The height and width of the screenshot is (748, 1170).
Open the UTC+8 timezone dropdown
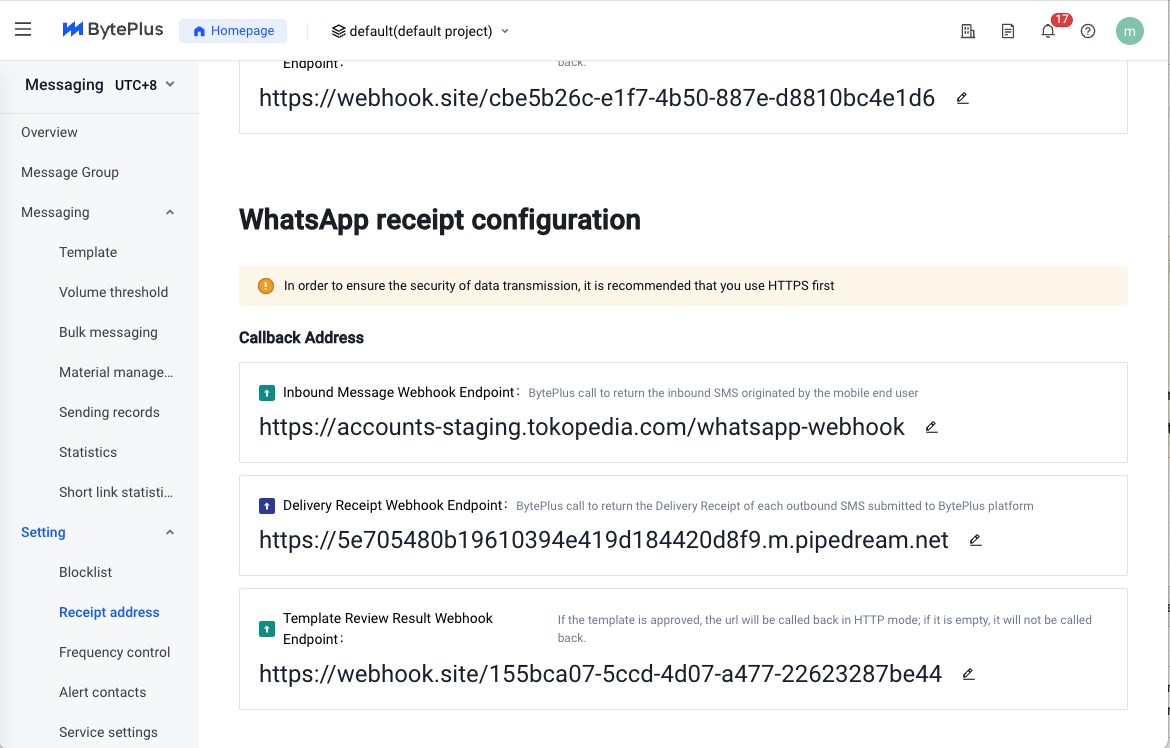(x=145, y=84)
